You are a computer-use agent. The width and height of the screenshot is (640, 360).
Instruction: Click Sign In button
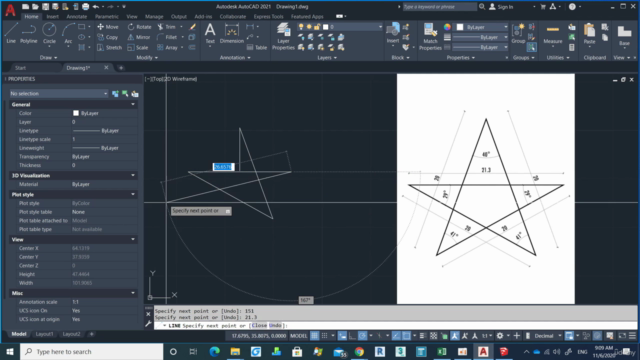click(x=501, y=7)
